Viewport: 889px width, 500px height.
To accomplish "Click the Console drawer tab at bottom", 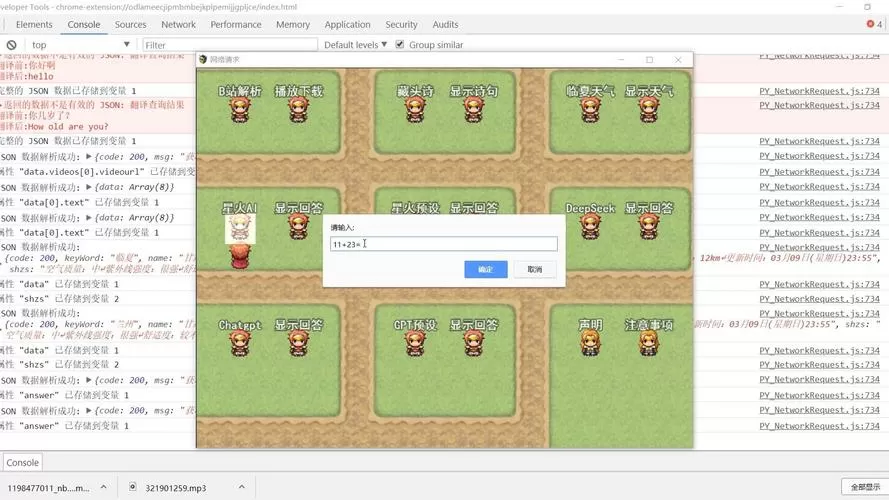I will [22, 463].
